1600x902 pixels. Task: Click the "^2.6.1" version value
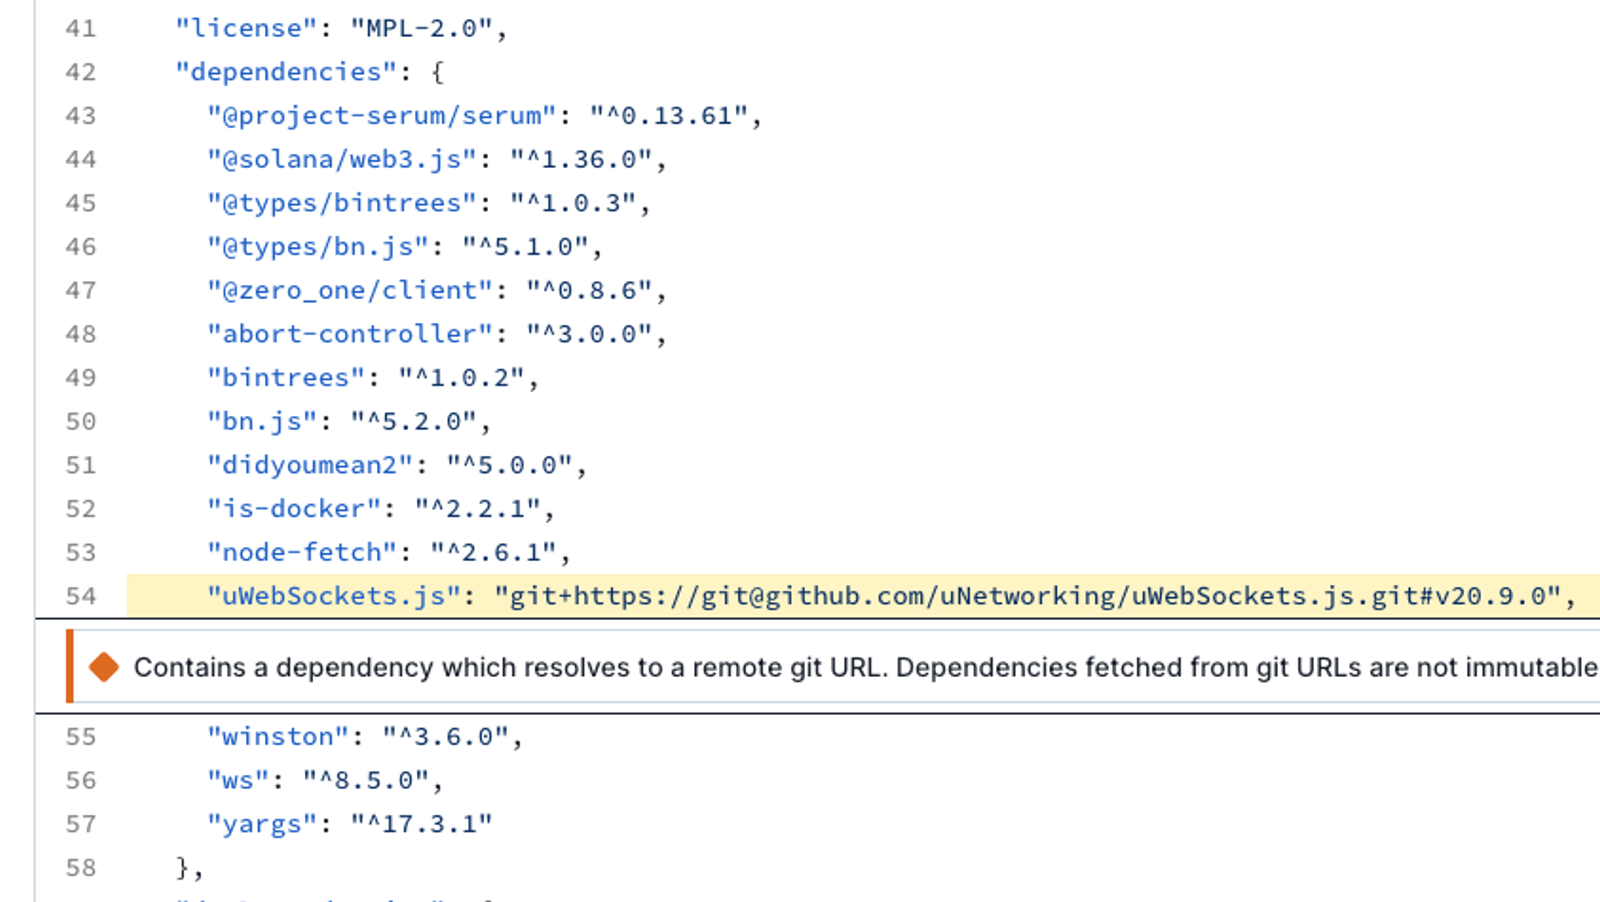click(493, 552)
